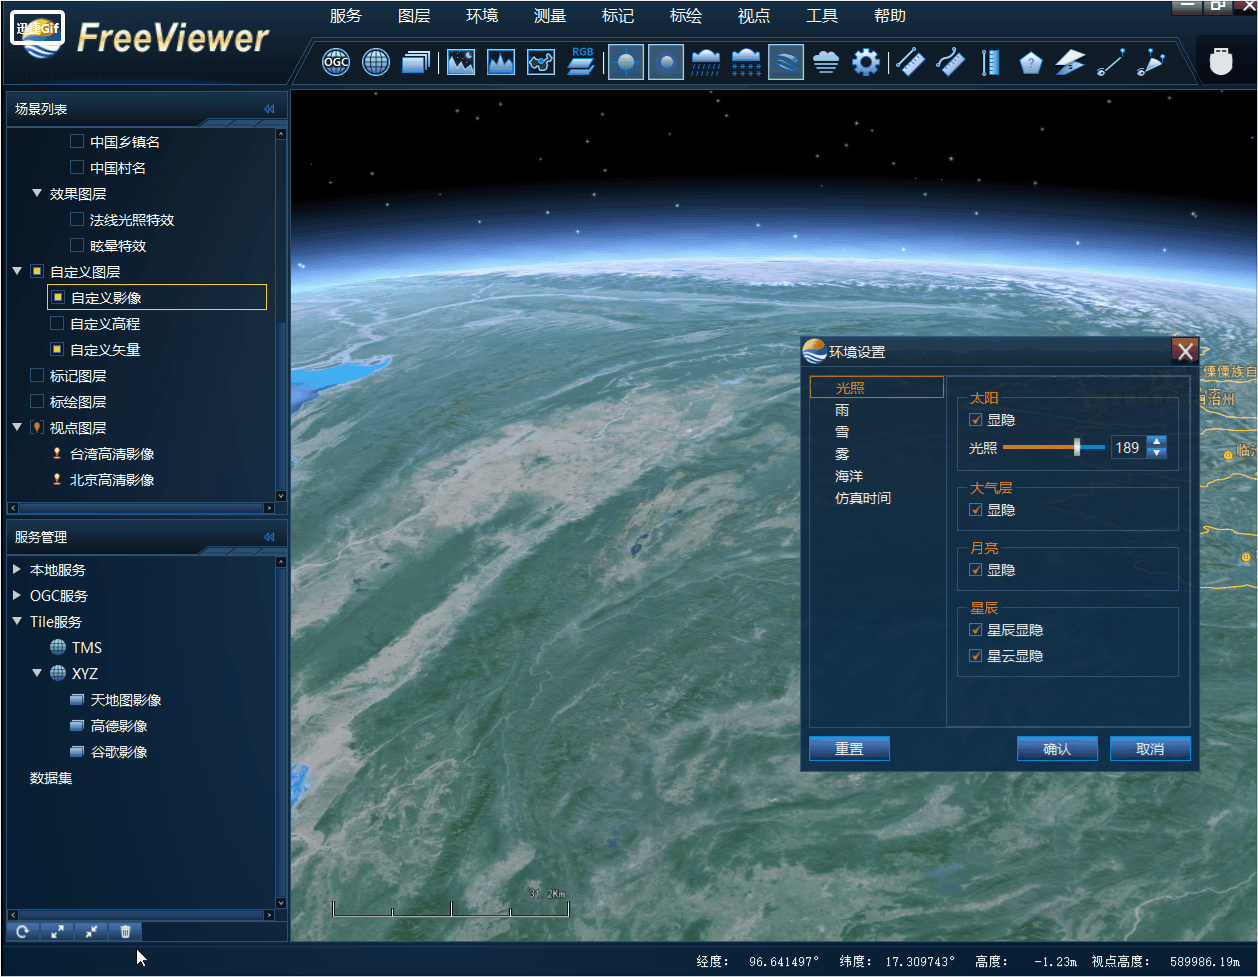
Task: Open the 服务 menu
Action: tap(346, 16)
